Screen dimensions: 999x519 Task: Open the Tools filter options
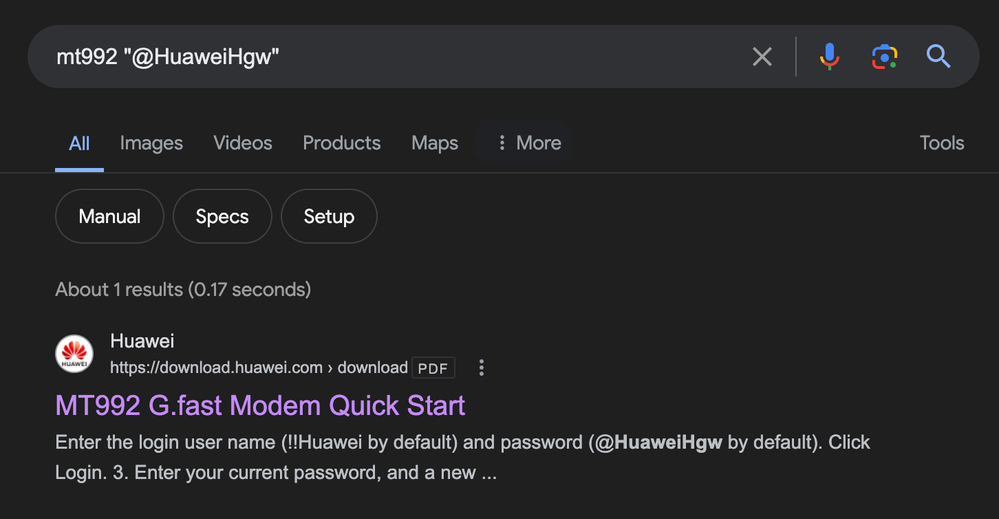(941, 143)
